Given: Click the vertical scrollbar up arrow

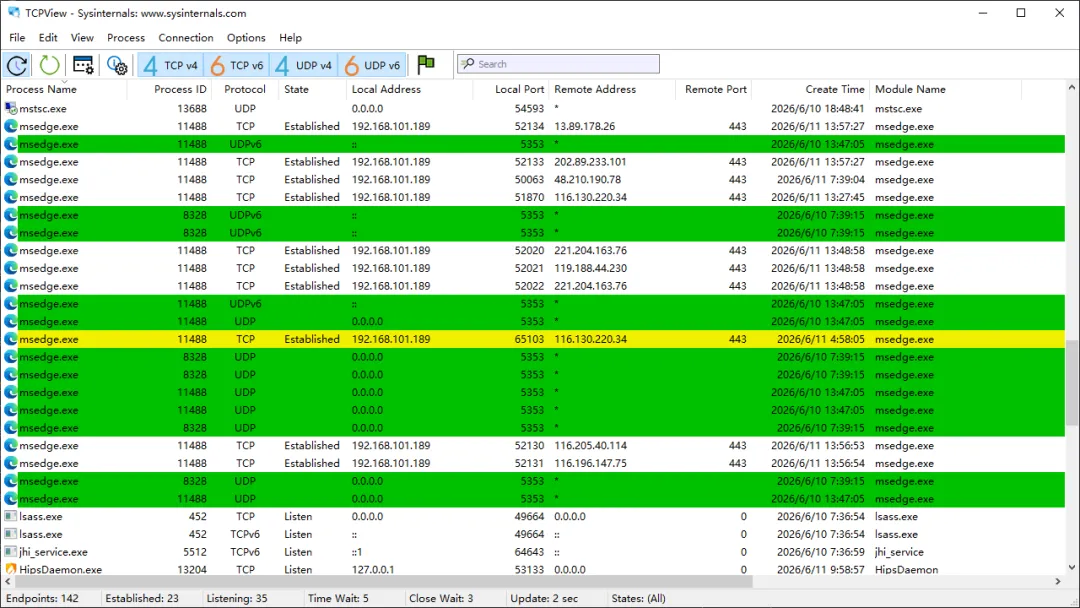Looking at the screenshot, I should pos(1071,88).
